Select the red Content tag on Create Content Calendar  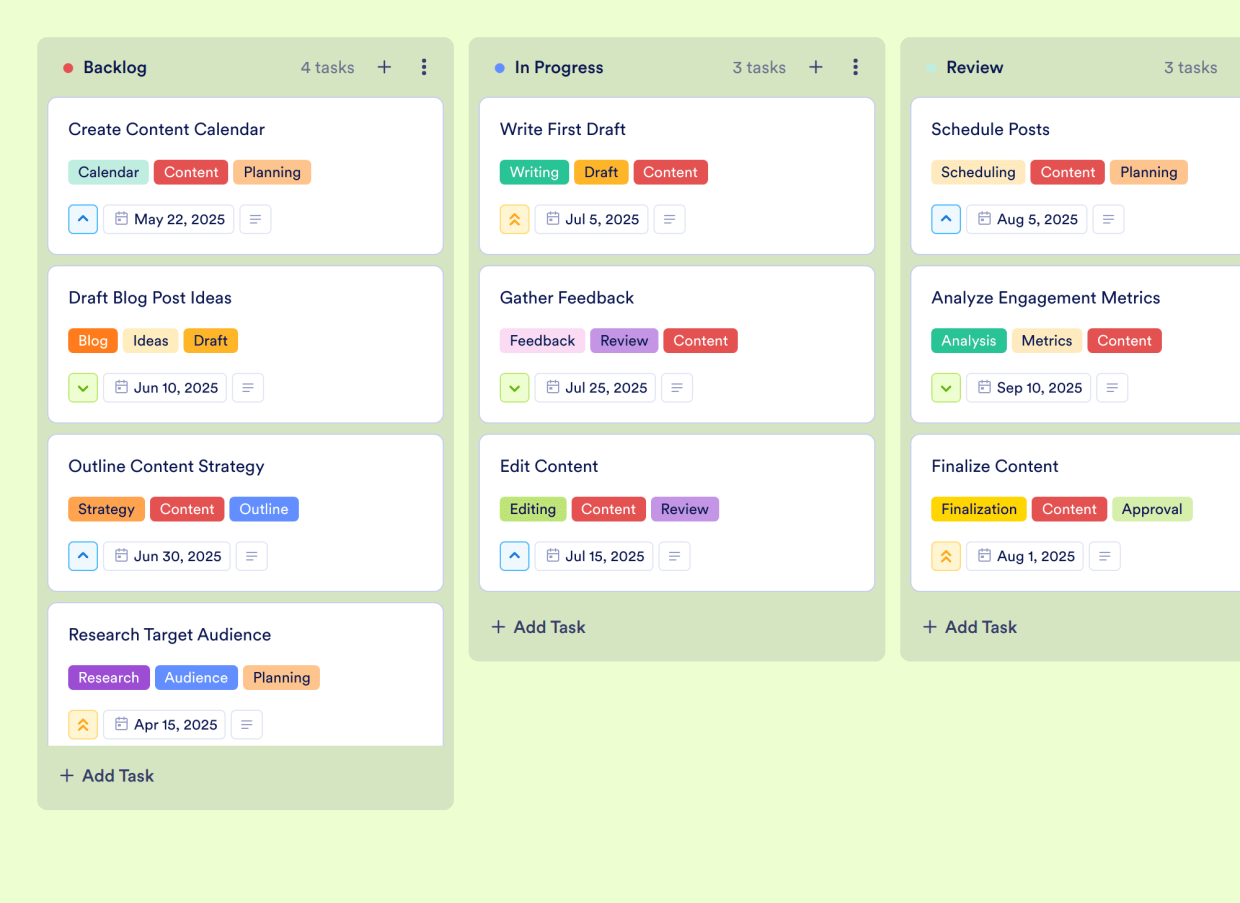pos(191,172)
